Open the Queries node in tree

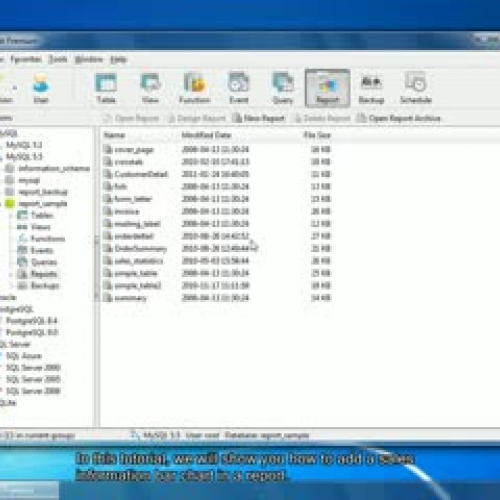[44, 262]
